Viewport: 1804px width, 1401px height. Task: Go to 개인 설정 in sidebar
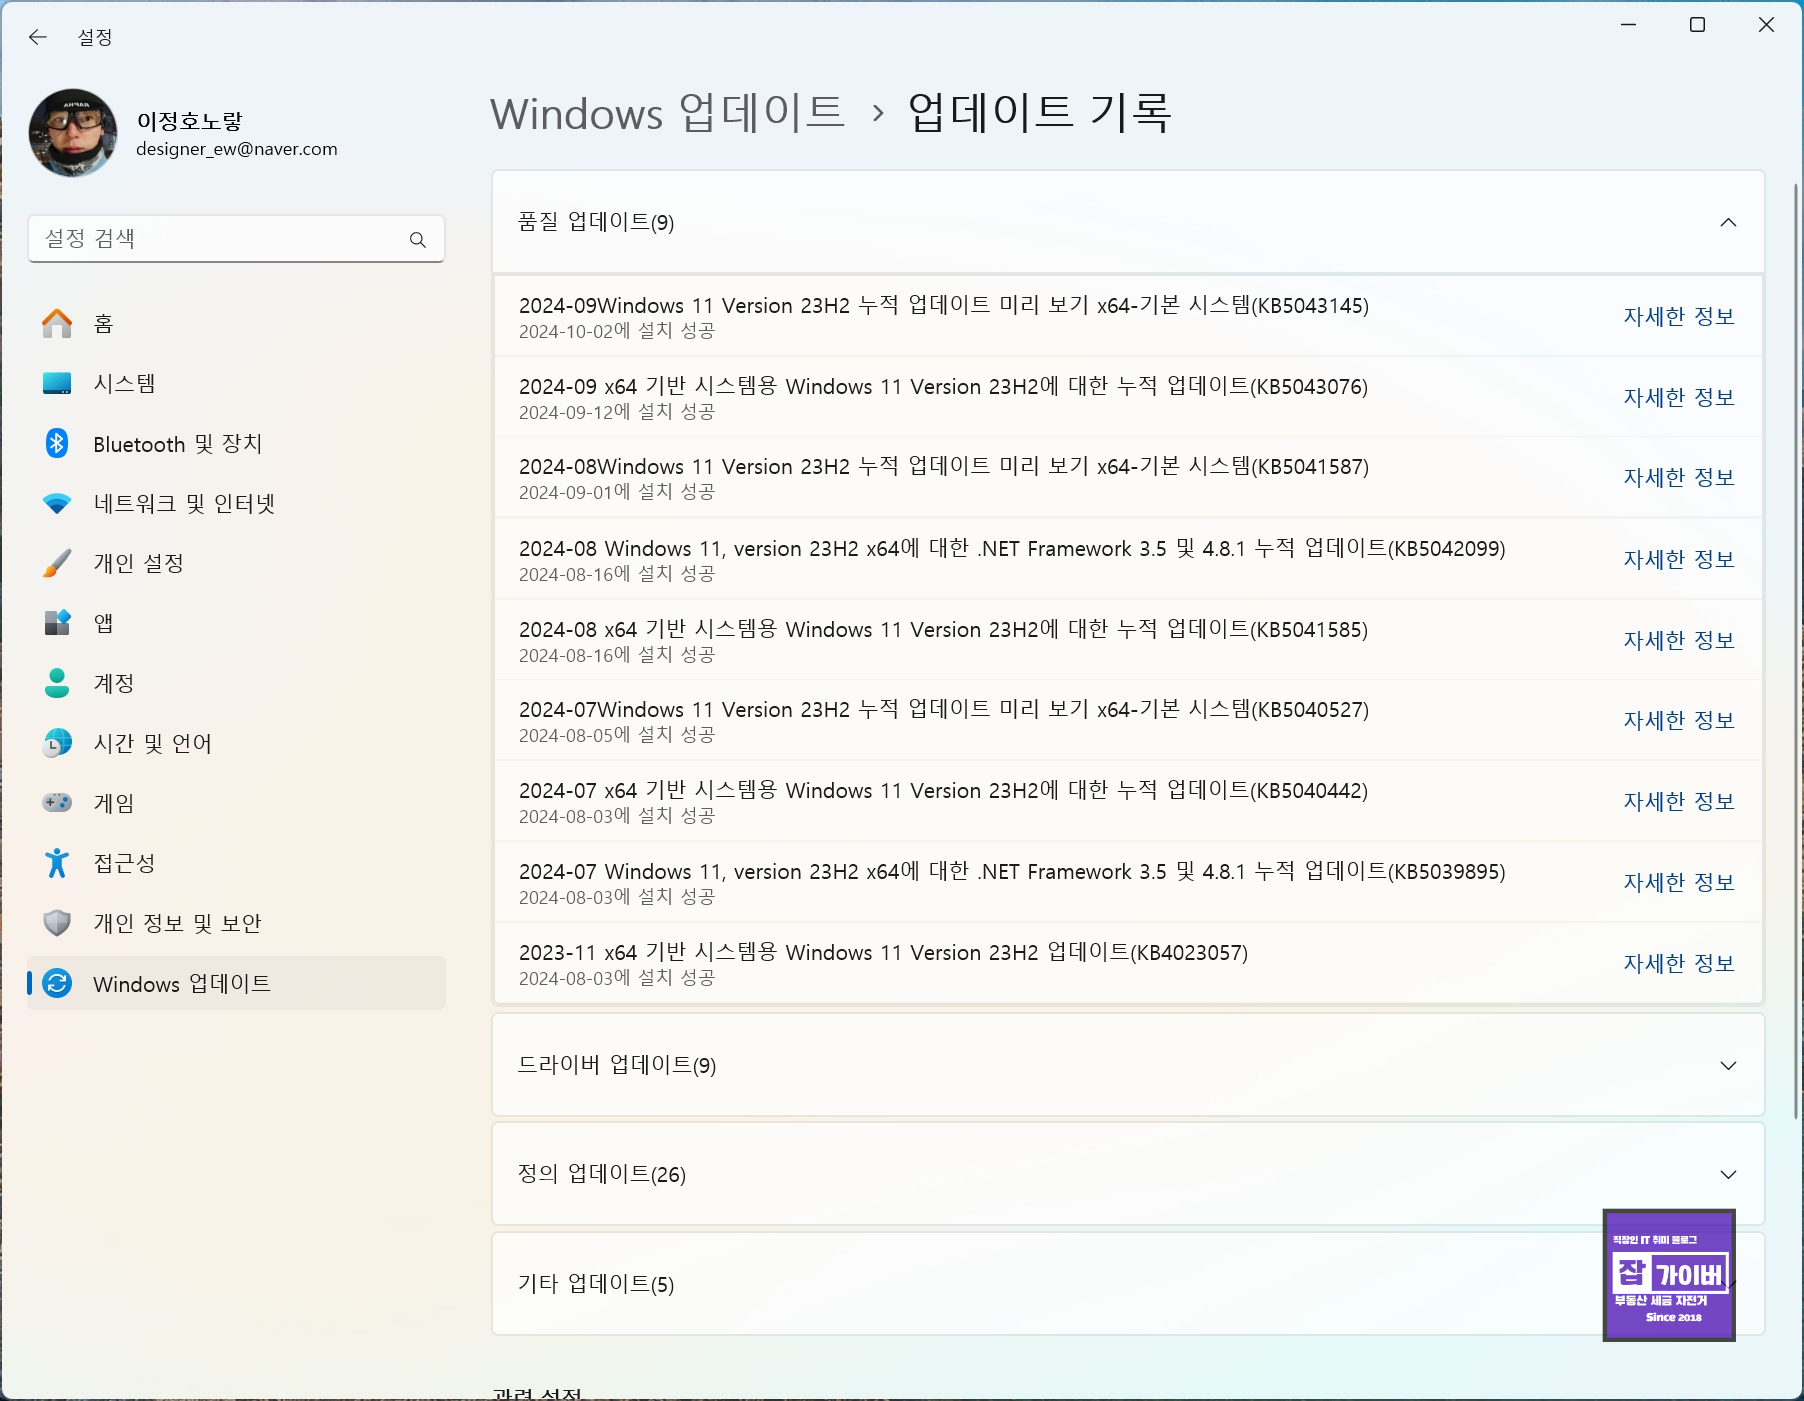pyautogui.click(x=236, y=563)
